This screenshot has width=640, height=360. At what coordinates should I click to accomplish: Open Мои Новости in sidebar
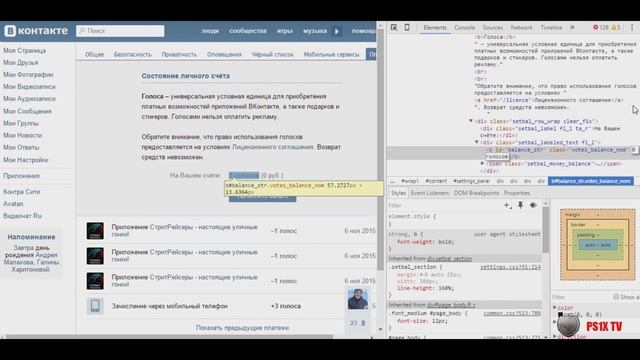point(22,135)
